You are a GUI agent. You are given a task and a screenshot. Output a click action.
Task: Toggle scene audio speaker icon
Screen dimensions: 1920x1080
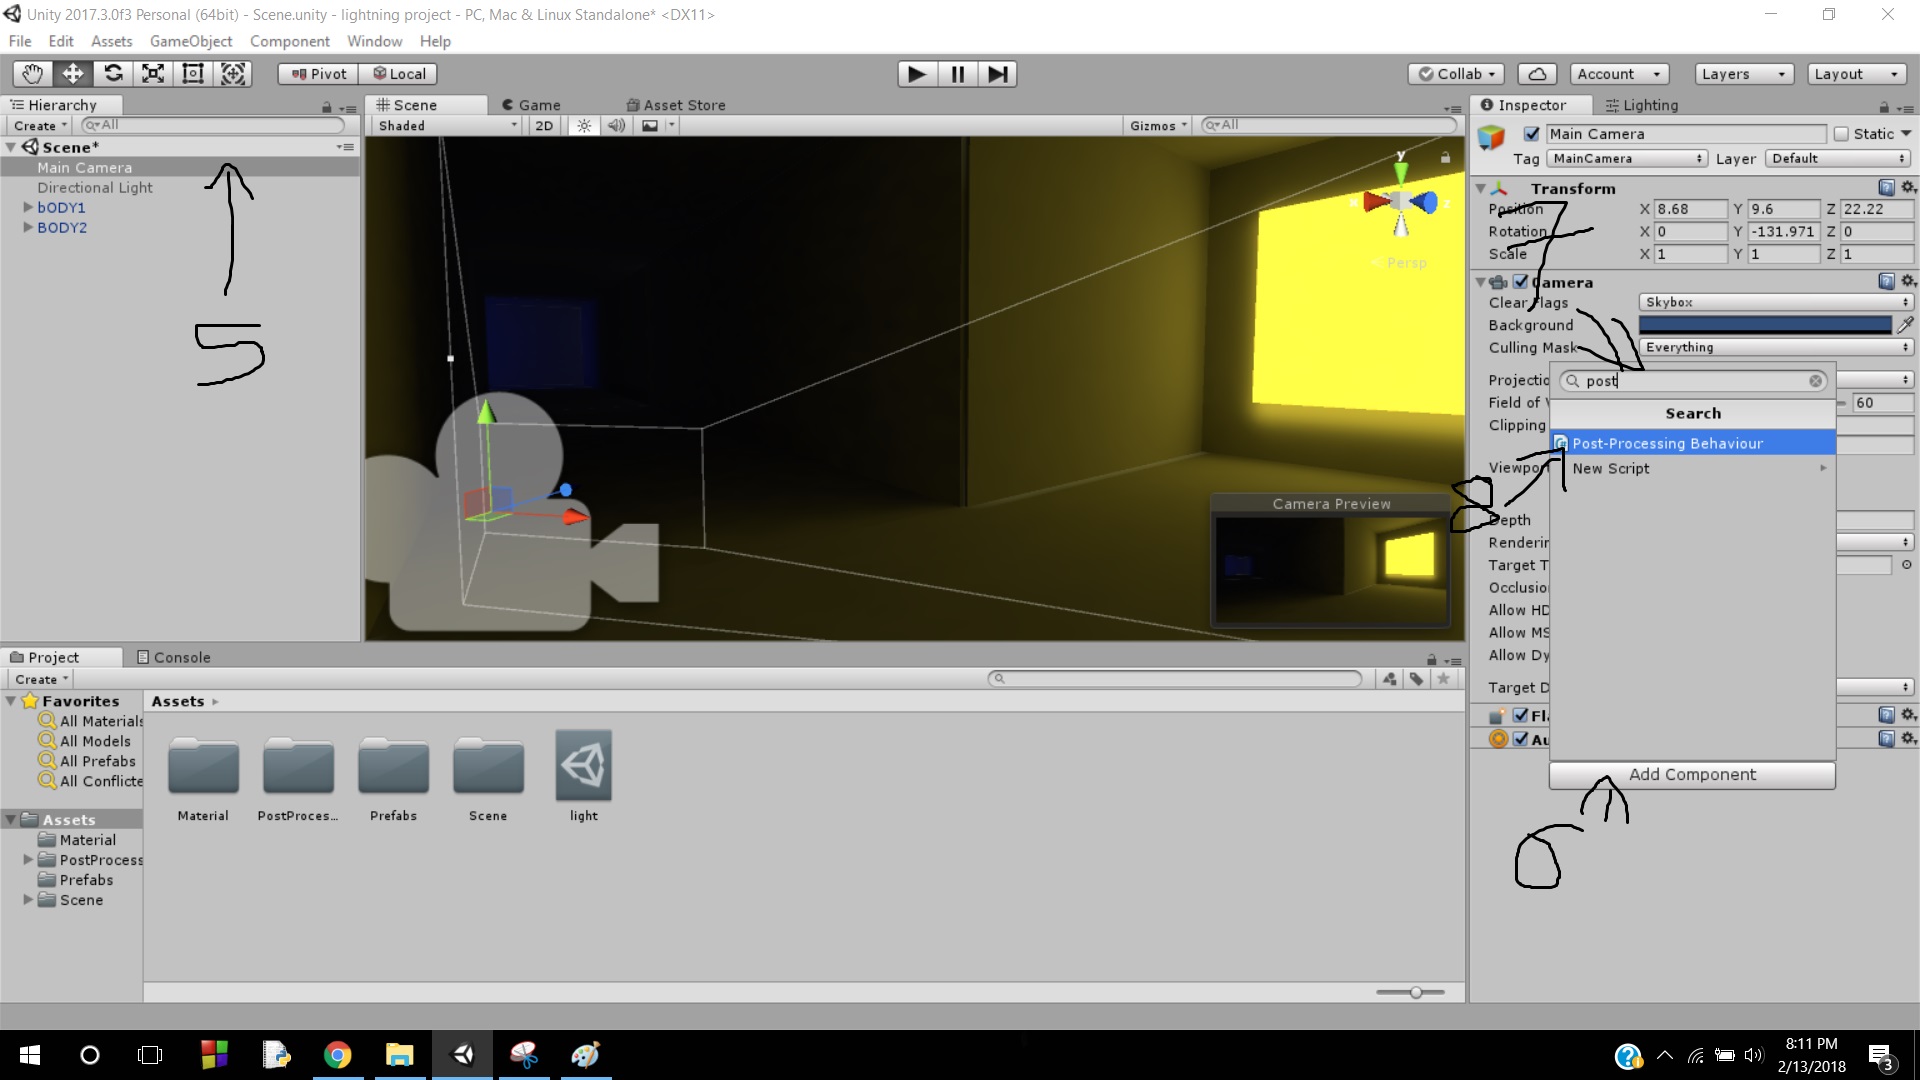617,125
